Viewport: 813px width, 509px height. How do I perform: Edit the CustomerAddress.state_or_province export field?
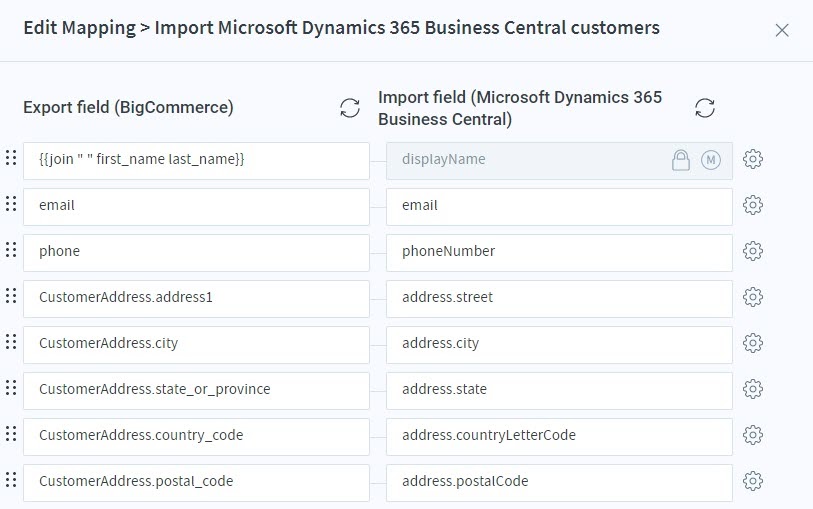tap(196, 391)
